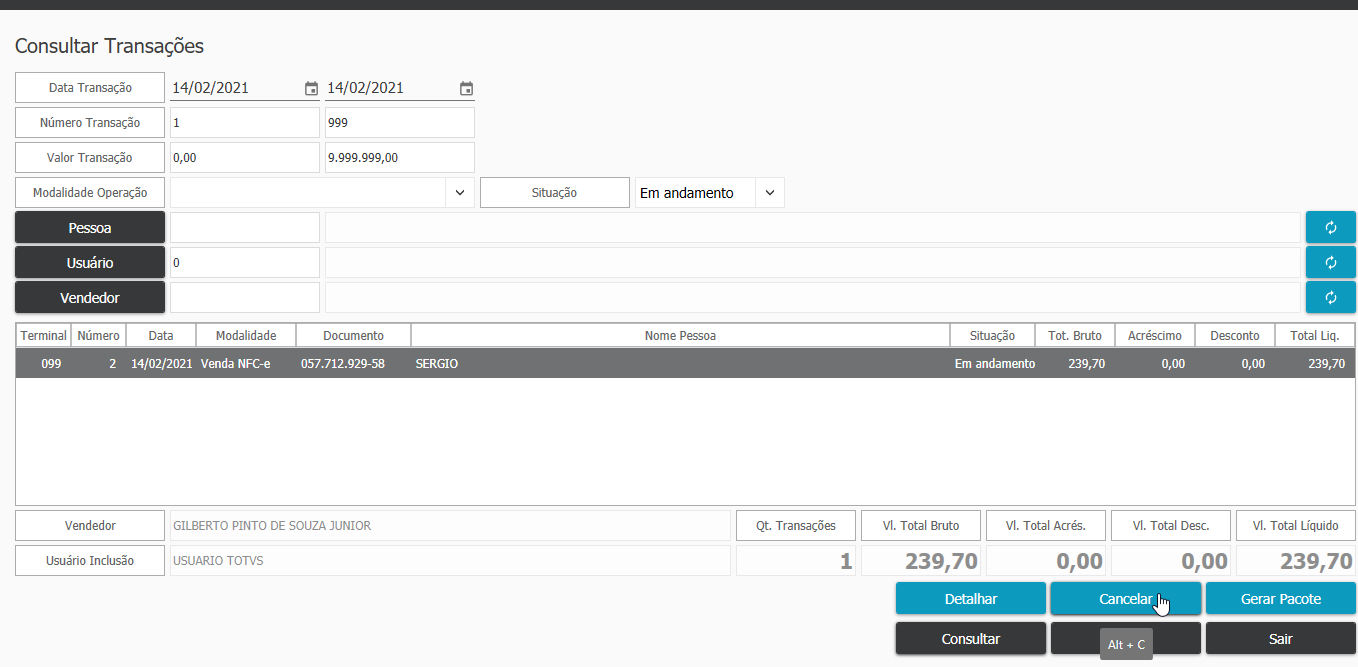This screenshot has width=1358, height=667.
Task: Edit maximum Número Transação field with 999
Action: [399, 123]
